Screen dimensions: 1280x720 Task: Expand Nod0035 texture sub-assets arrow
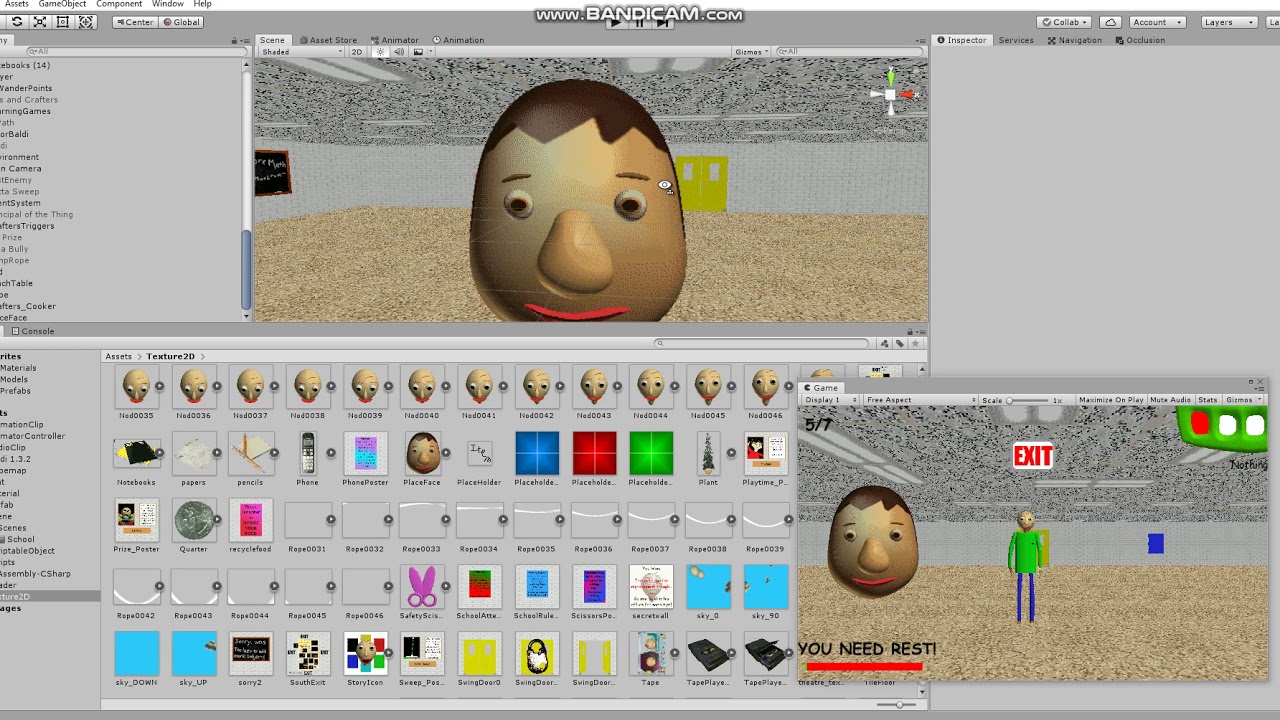click(x=159, y=386)
